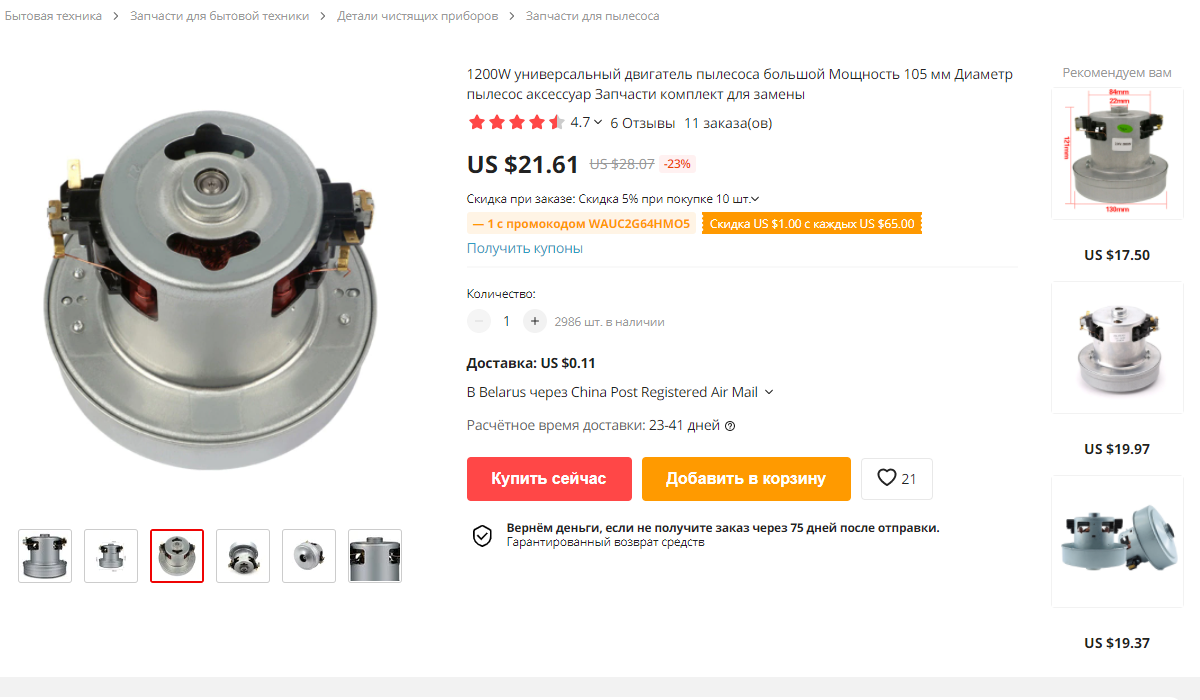This screenshot has height=700, width=1200.
Task: Select the fifth thumbnail image
Action: tap(309, 556)
